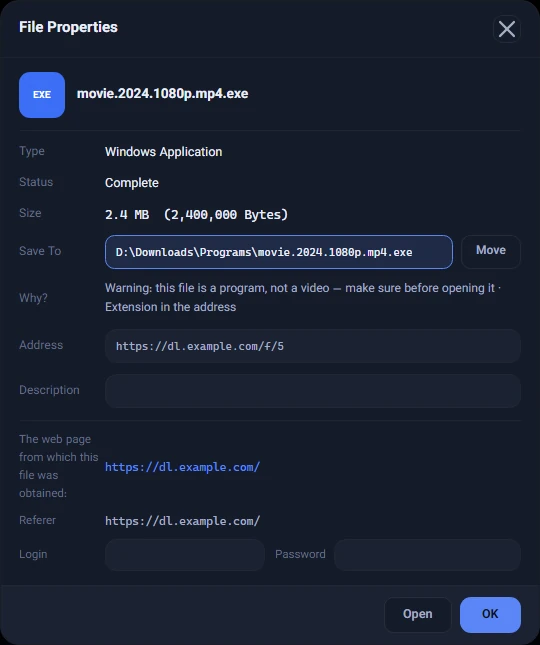Click the 'Description' label
Screen dimensions: 540x645
click(x=49, y=390)
